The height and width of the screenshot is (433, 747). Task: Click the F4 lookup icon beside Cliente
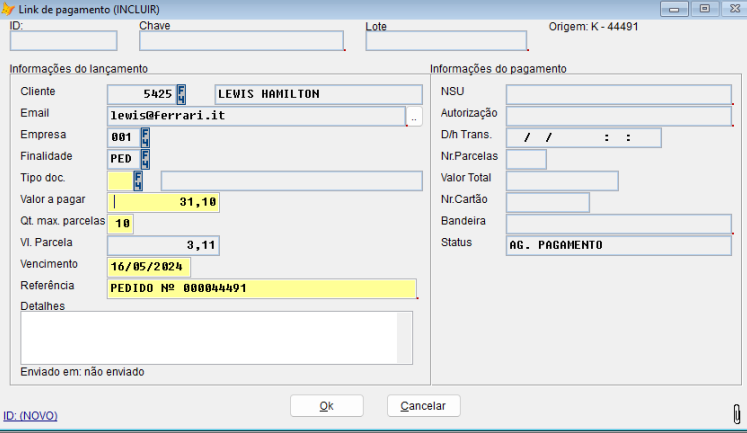(181, 94)
